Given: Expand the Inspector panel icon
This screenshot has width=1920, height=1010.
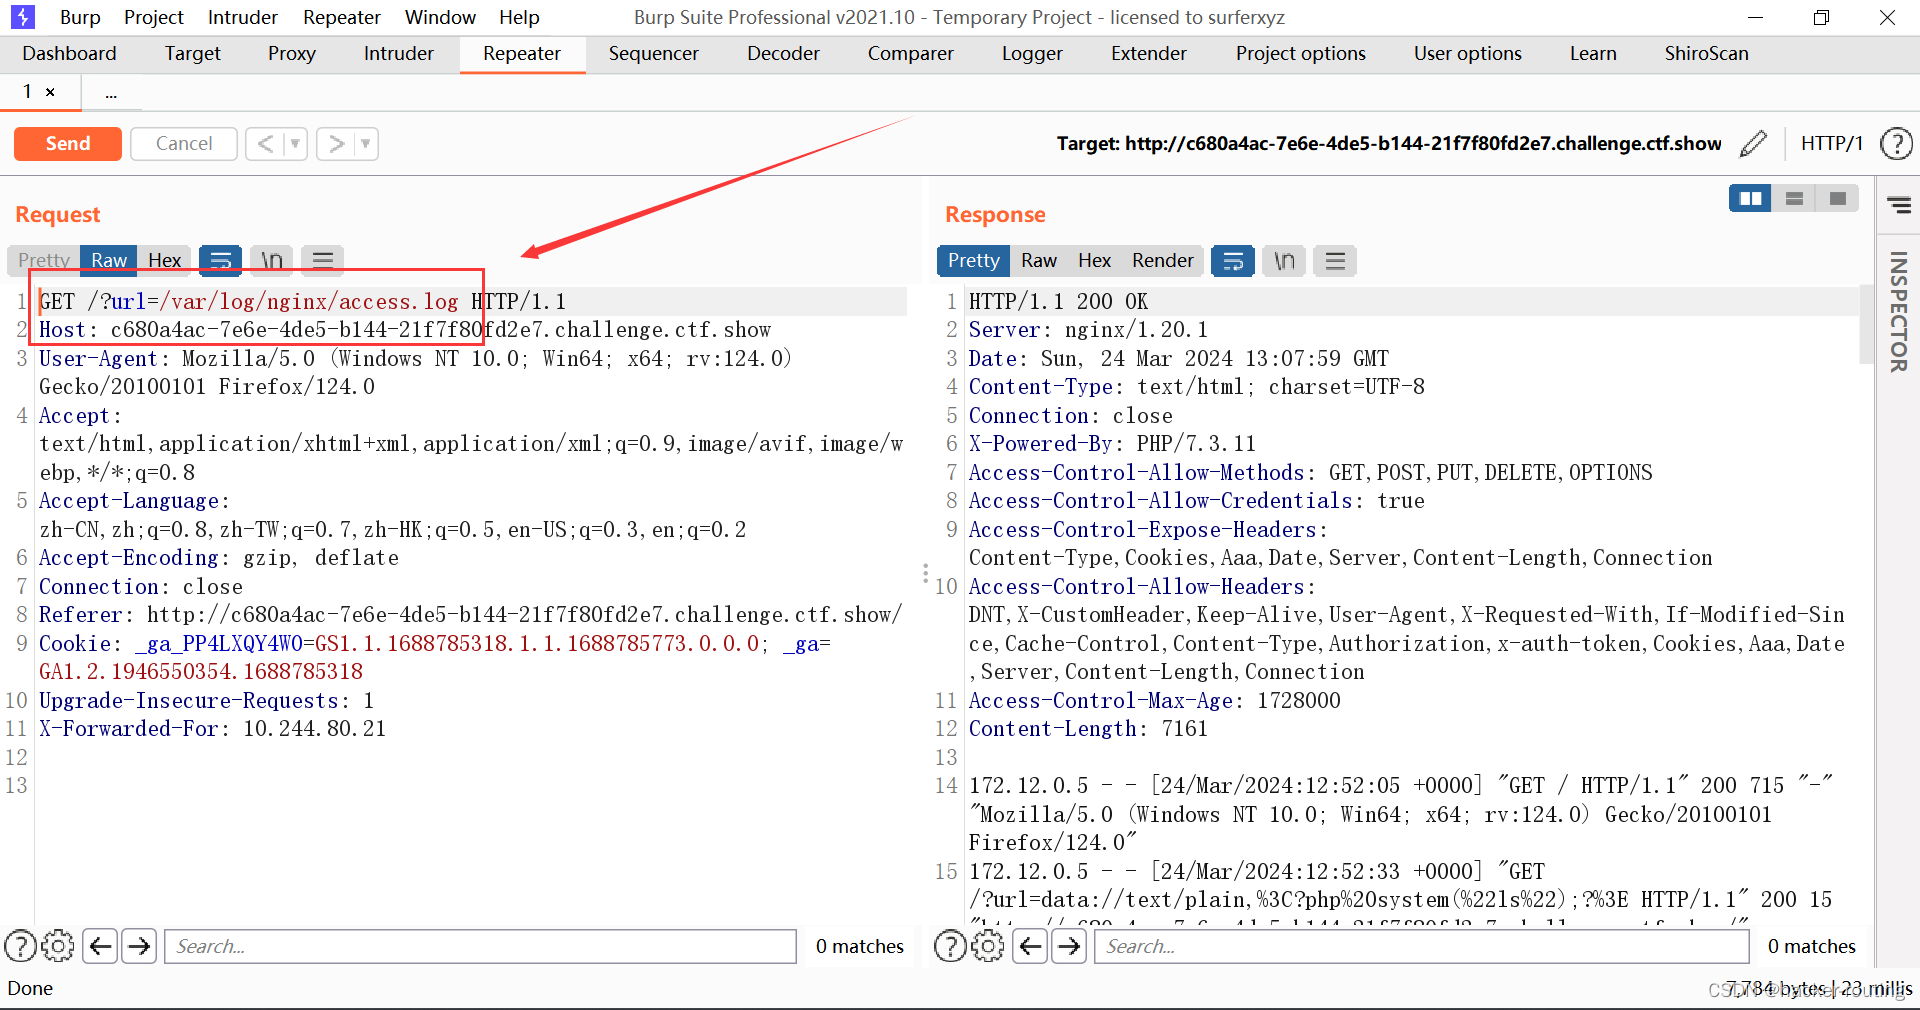Looking at the screenshot, I should [x=1898, y=206].
